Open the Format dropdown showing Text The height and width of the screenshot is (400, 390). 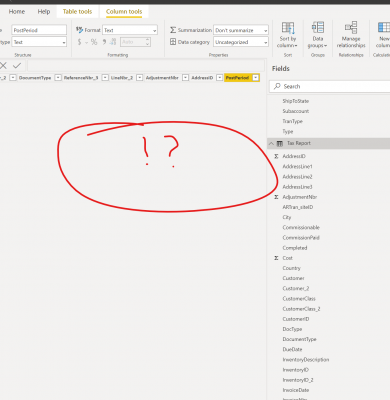(130, 30)
